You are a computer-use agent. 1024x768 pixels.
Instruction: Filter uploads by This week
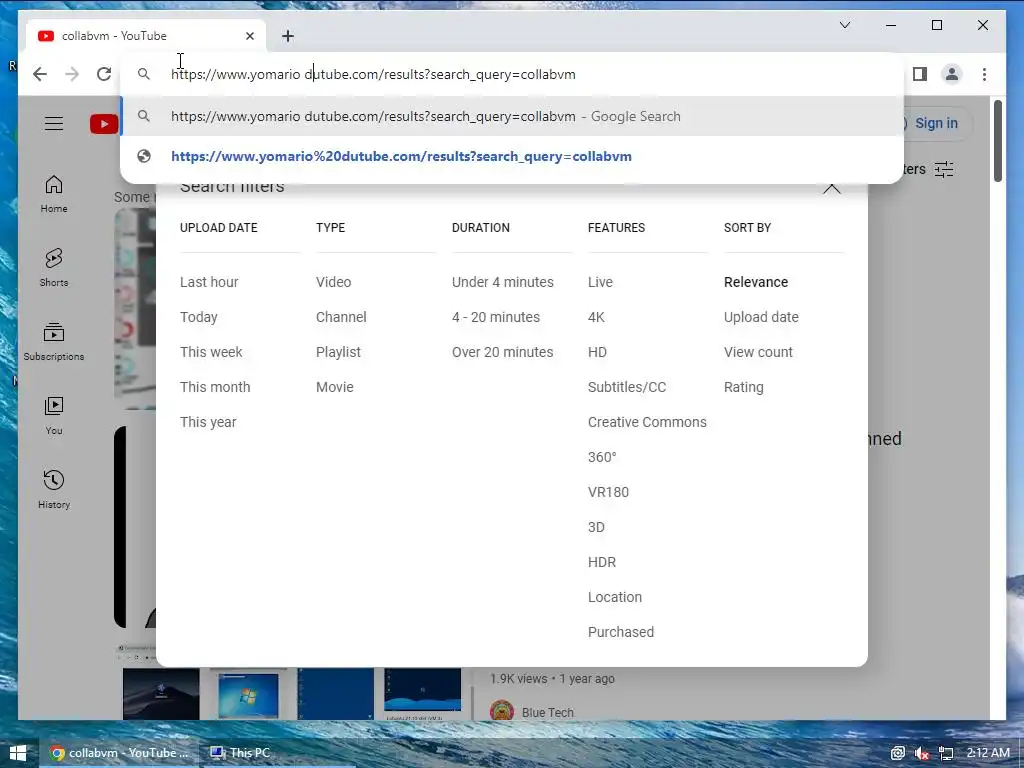(211, 352)
